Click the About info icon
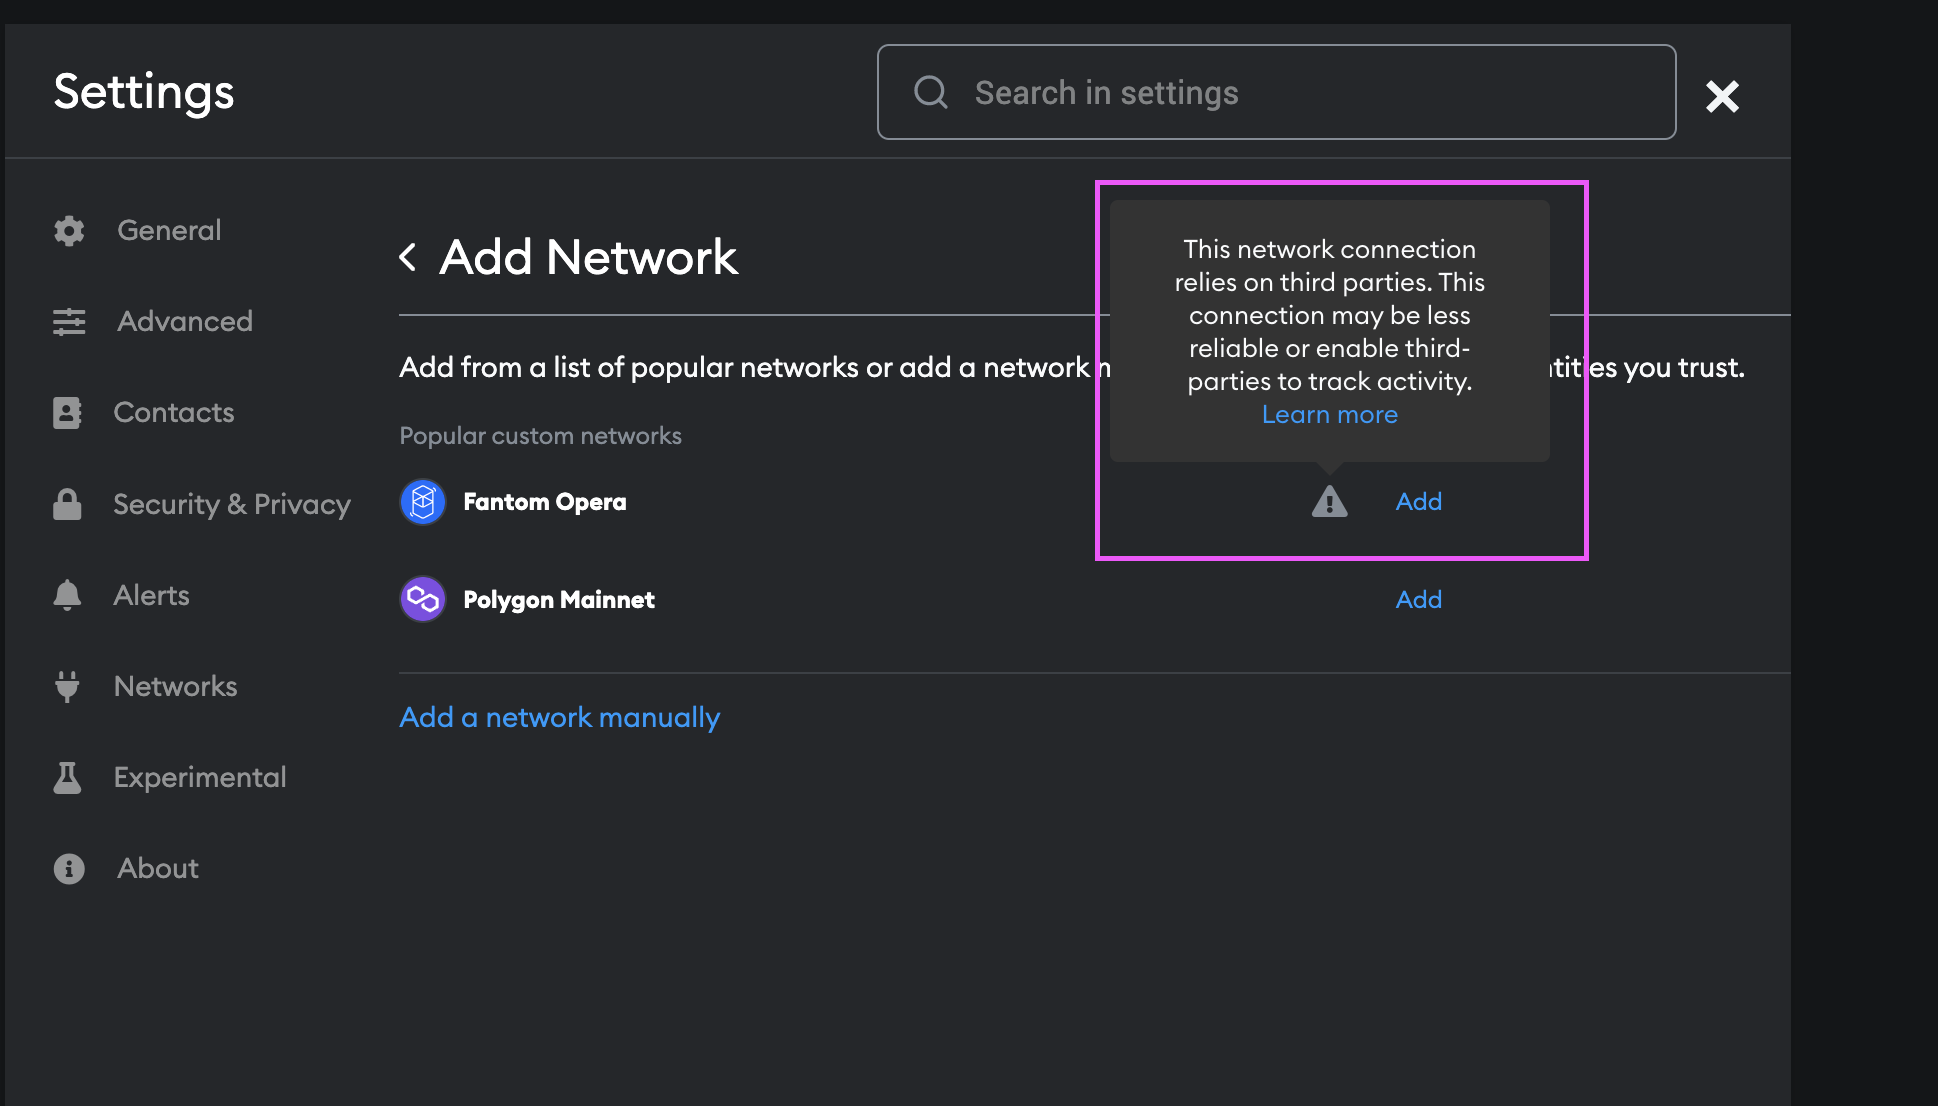 (x=69, y=869)
